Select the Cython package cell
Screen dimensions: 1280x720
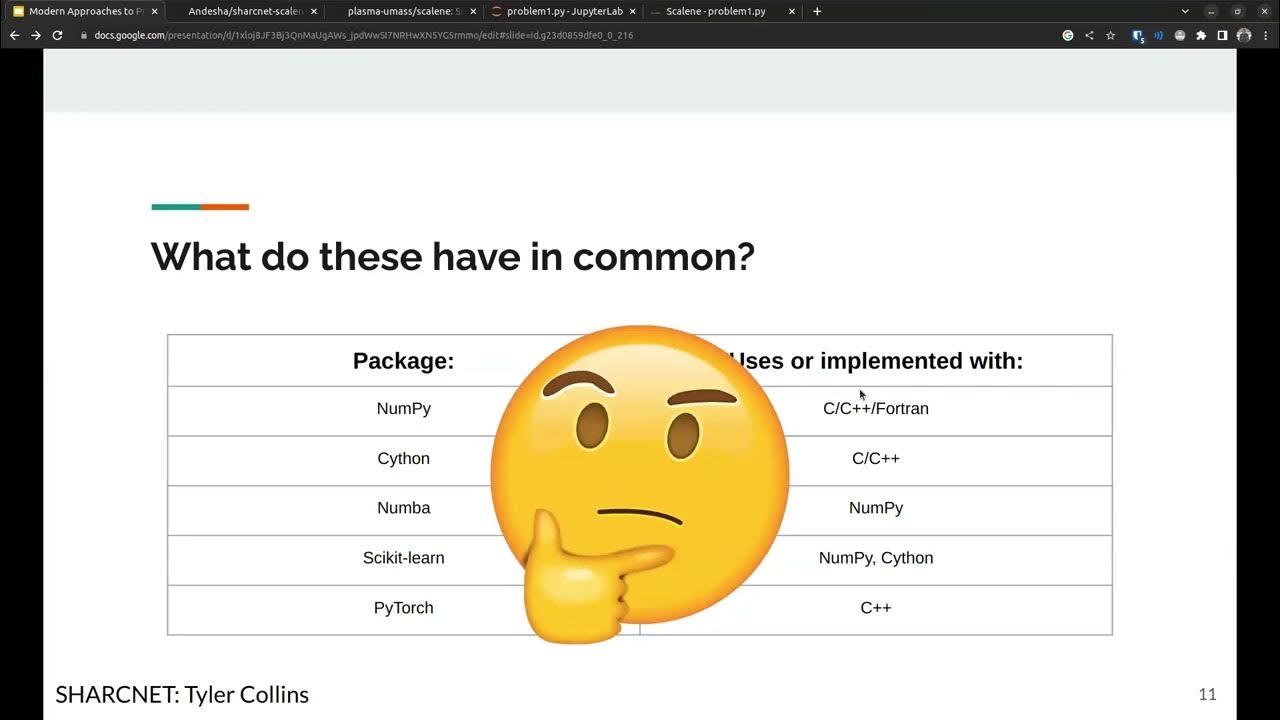pyautogui.click(x=403, y=459)
